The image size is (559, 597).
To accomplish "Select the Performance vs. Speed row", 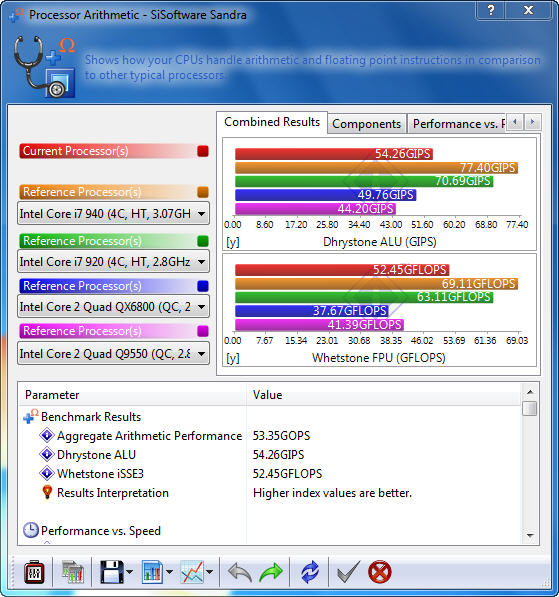I will [101, 531].
